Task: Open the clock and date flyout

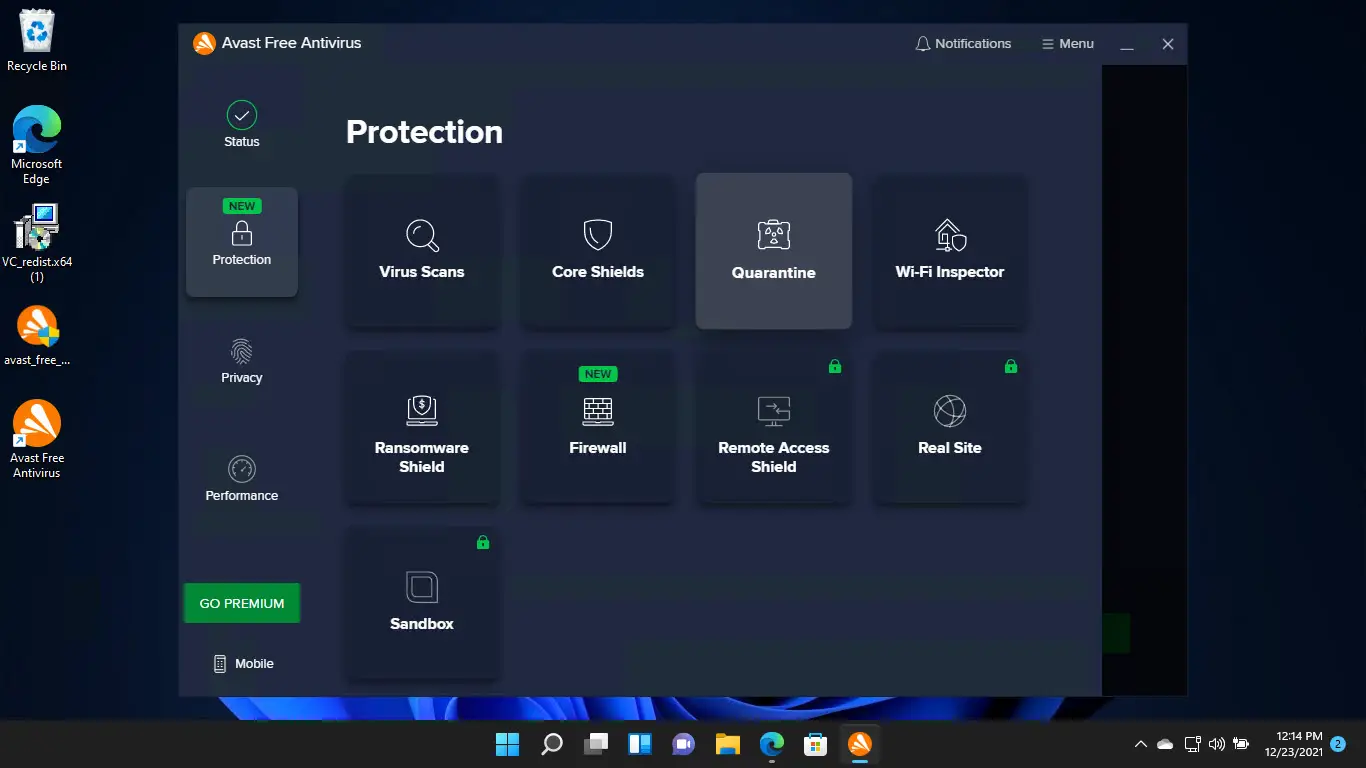Action: (1293, 744)
